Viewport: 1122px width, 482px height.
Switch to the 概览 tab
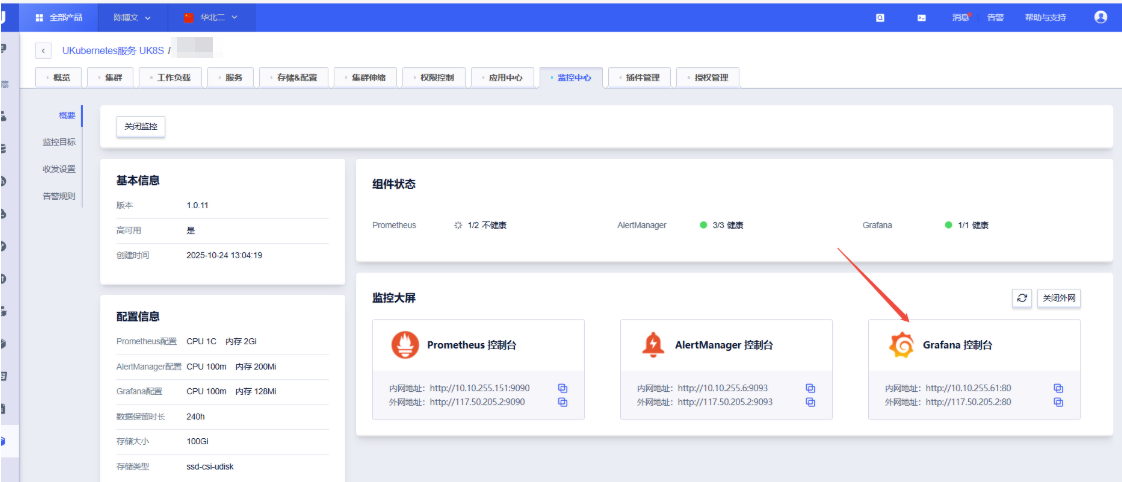59,77
